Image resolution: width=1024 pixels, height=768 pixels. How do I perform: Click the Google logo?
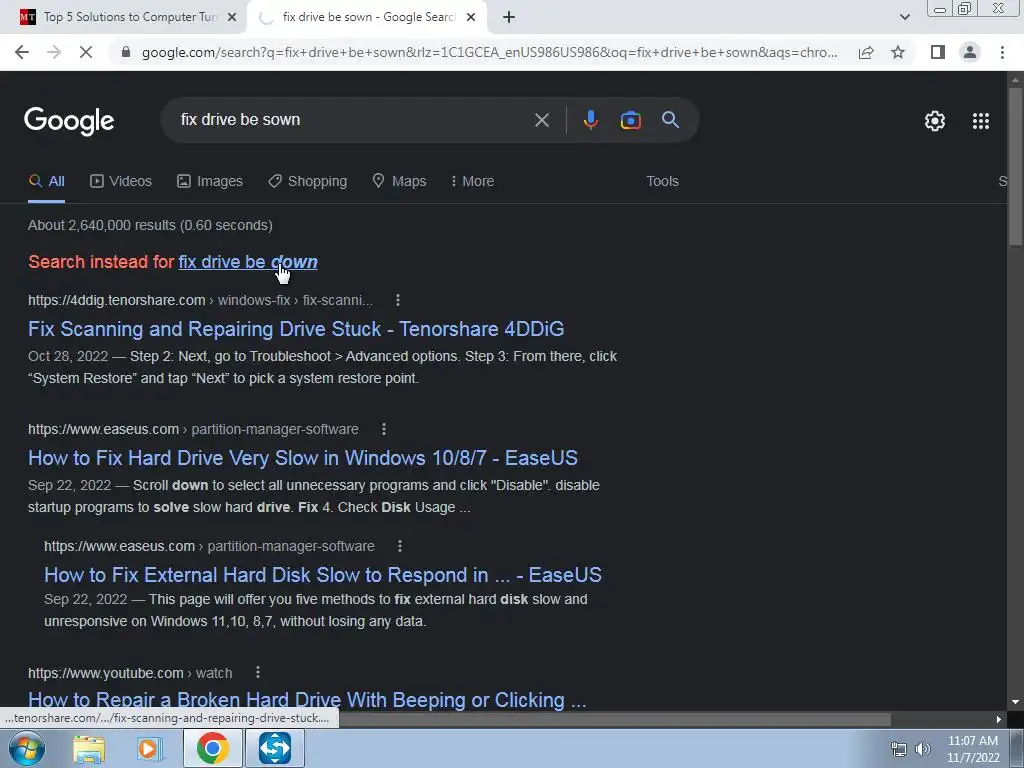click(x=69, y=121)
